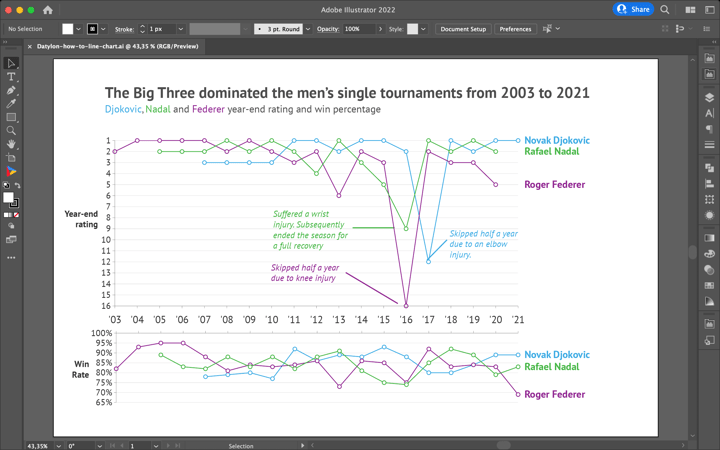Open the 3 pt. Round brush dropdown
The width and height of the screenshot is (720, 450).
coord(308,29)
